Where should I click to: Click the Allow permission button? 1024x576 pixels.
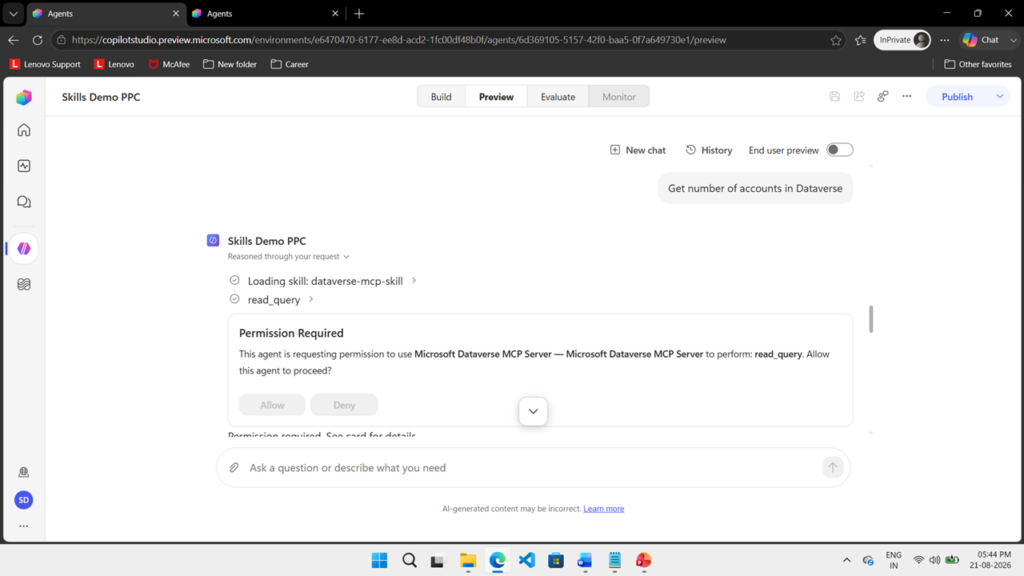point(272,405)
